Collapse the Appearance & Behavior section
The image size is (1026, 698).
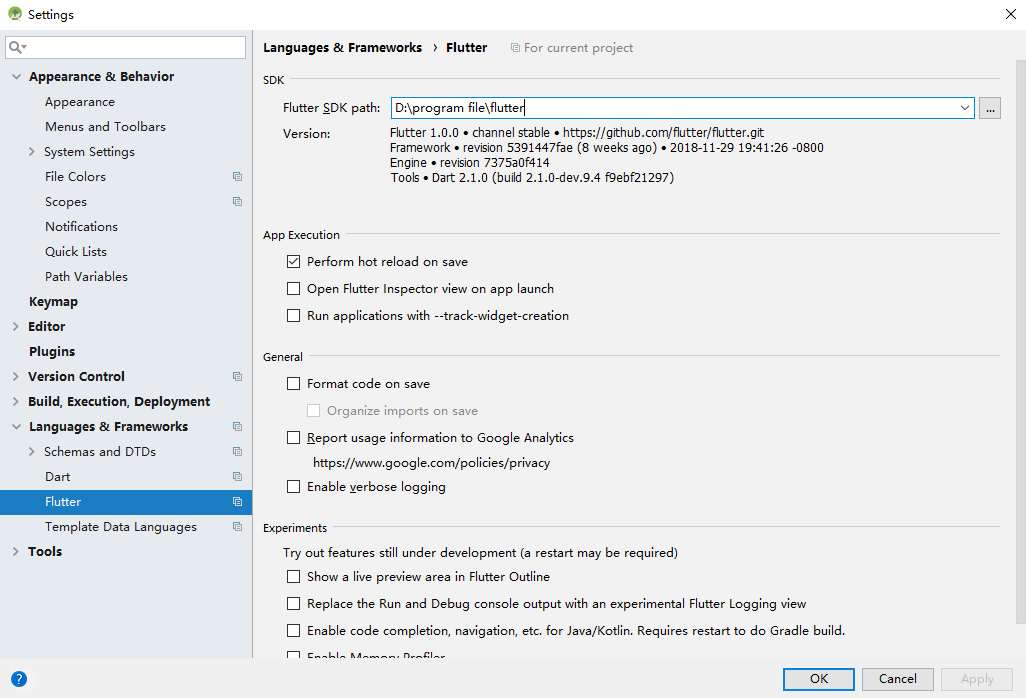(x=16, y=77)
